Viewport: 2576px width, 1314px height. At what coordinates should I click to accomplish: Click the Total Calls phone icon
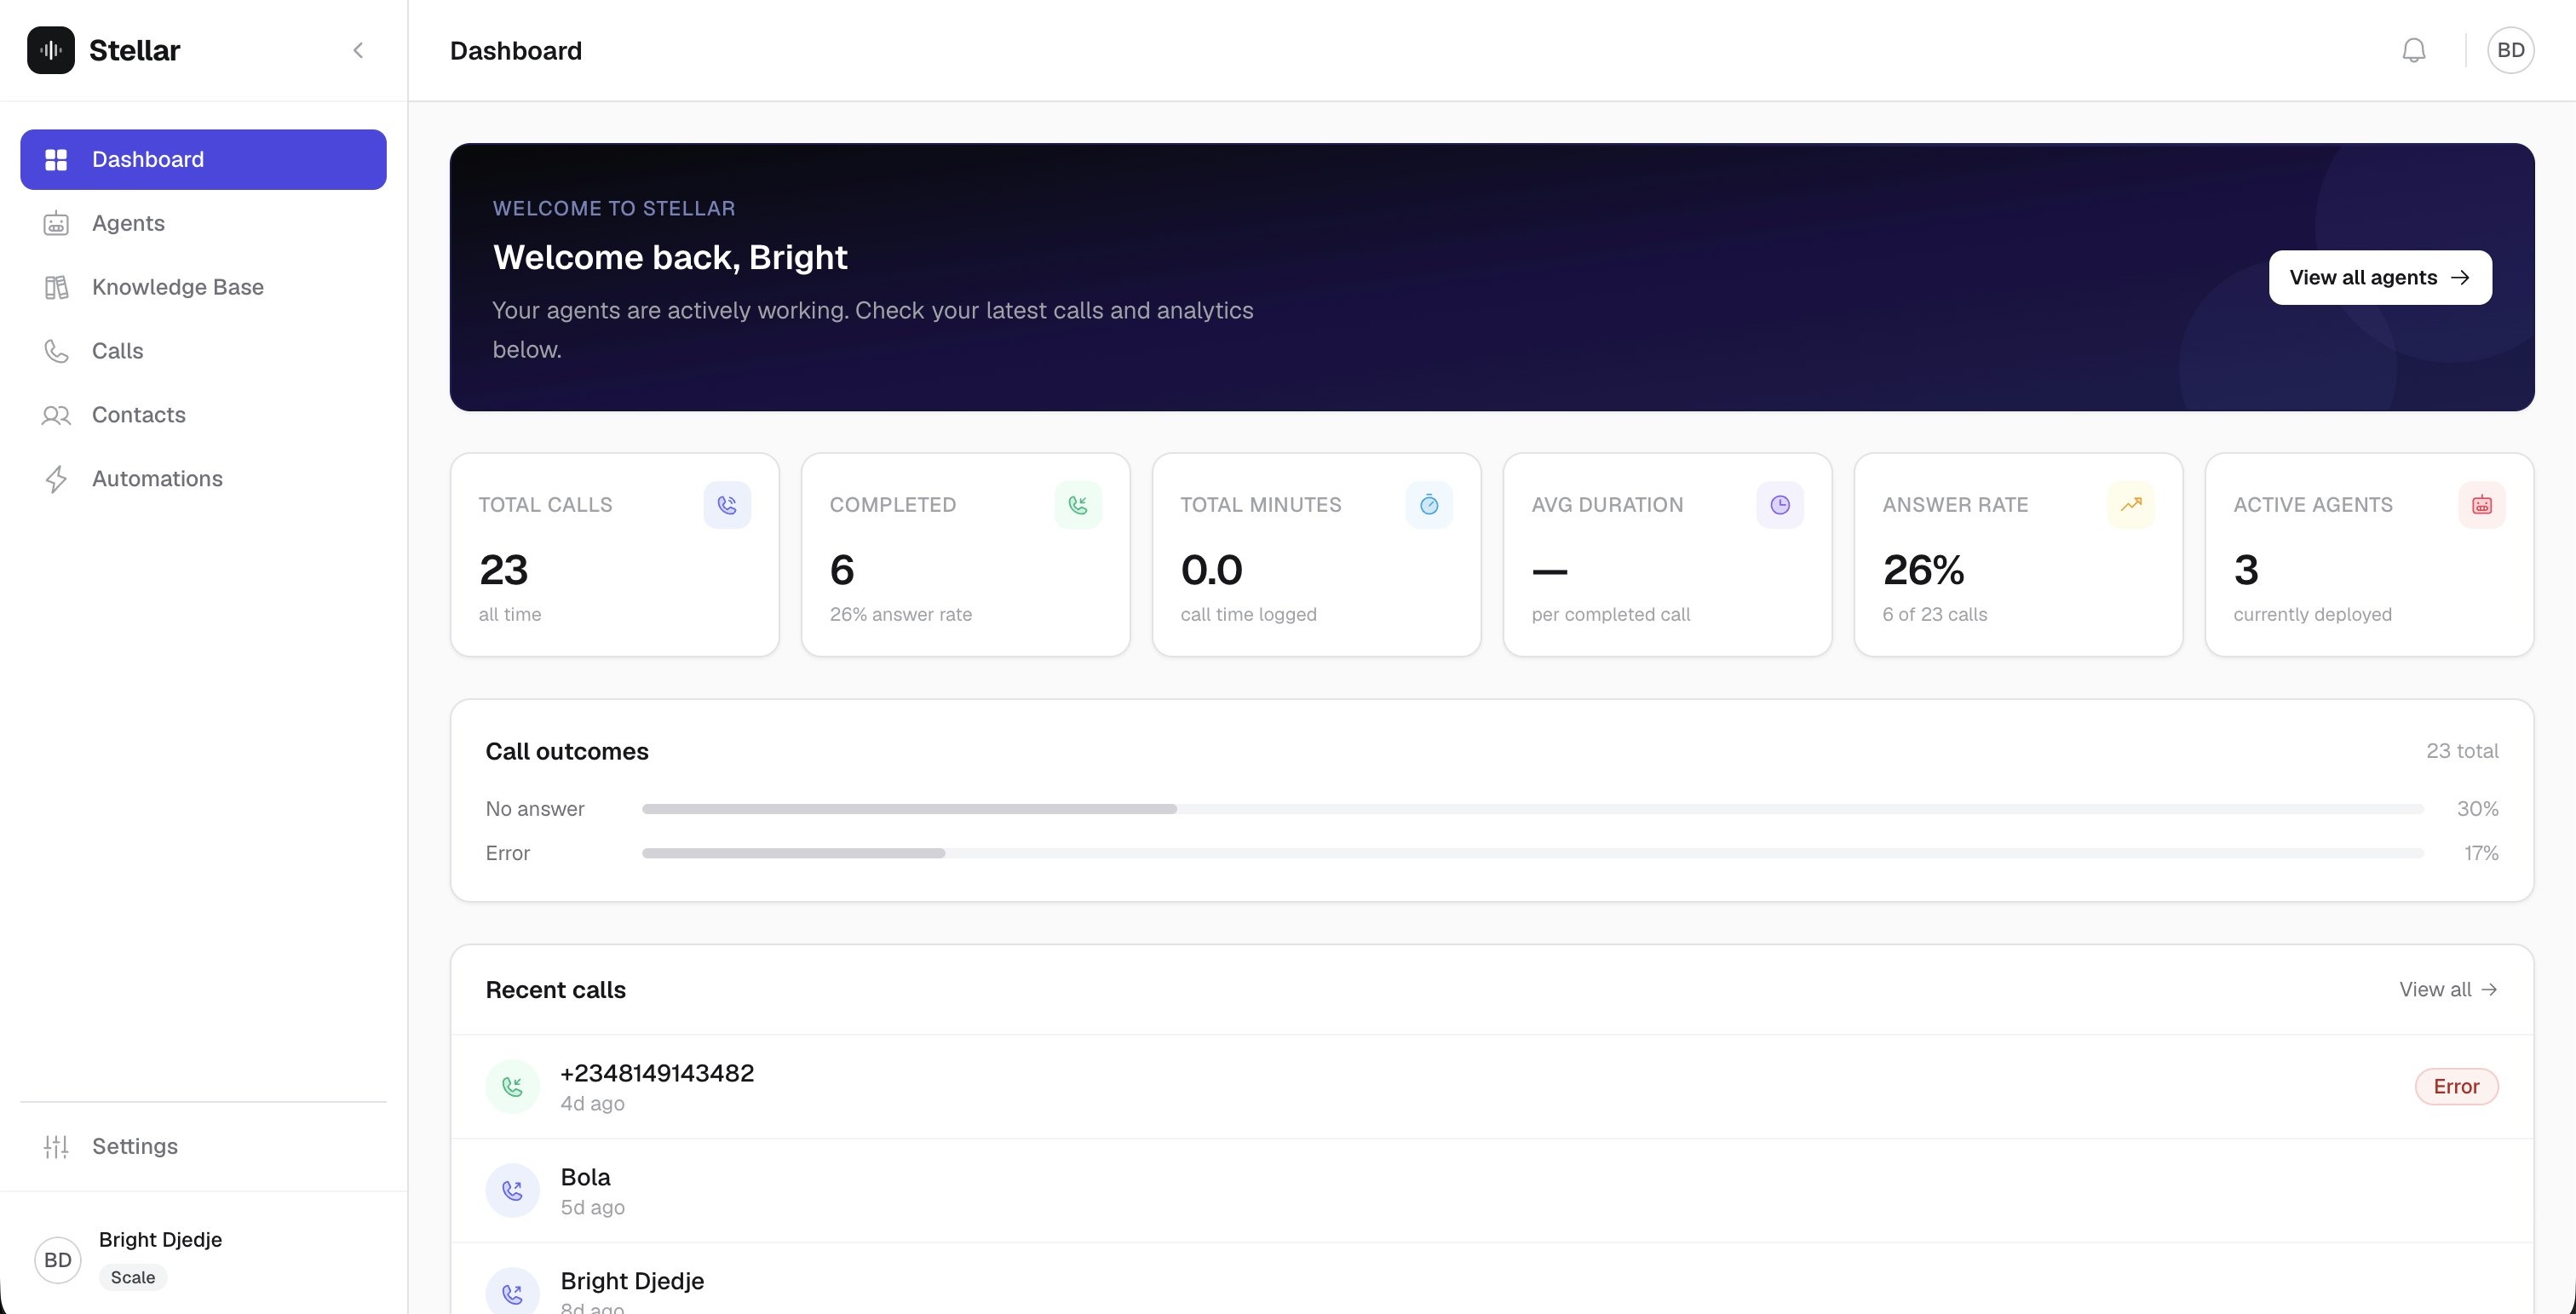[727, 505]
